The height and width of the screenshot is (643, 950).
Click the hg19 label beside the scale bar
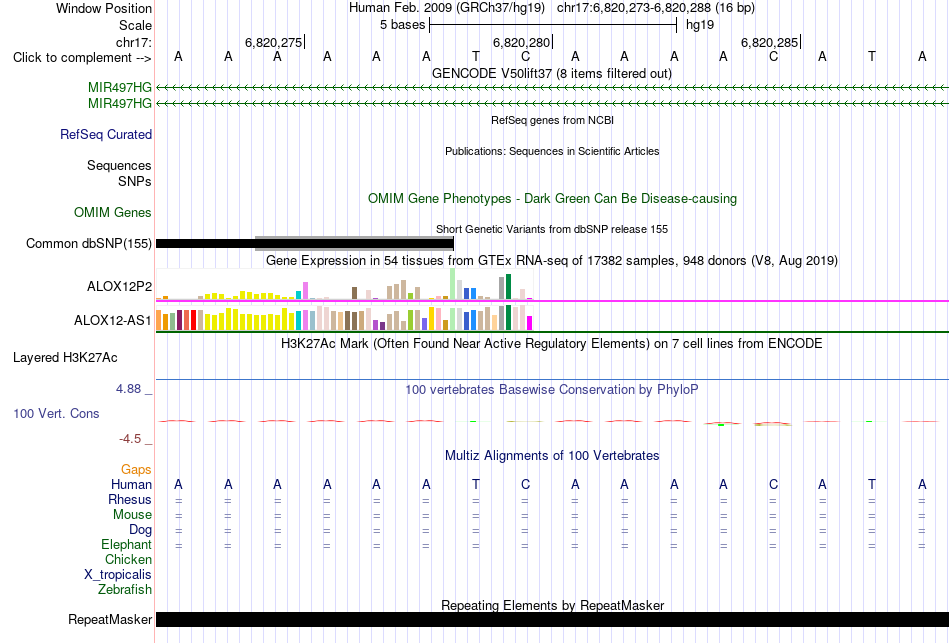(x=700, y=25)
